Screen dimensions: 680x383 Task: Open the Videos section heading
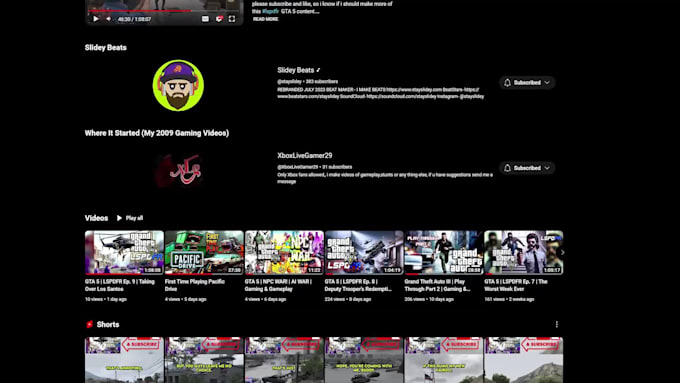pyautogui.click(x=96, y=218)
